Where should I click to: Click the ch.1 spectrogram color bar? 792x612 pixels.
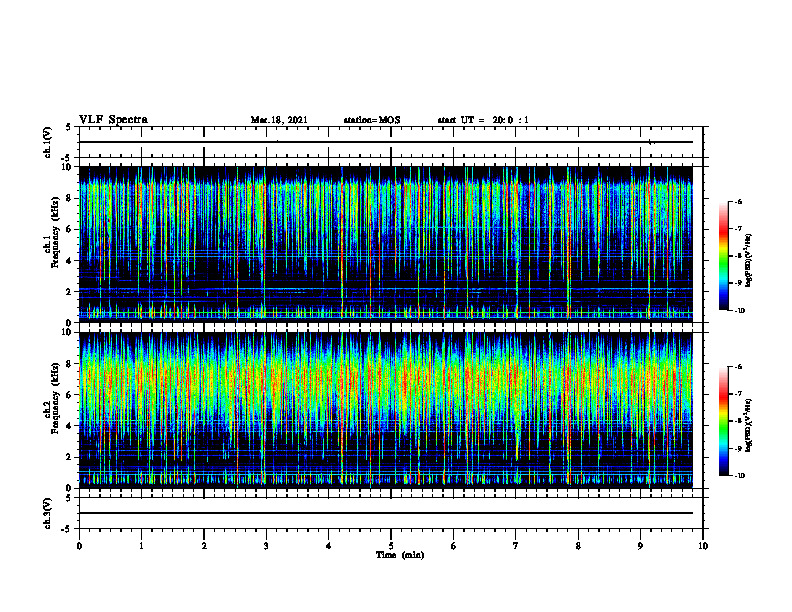point(724,256)
